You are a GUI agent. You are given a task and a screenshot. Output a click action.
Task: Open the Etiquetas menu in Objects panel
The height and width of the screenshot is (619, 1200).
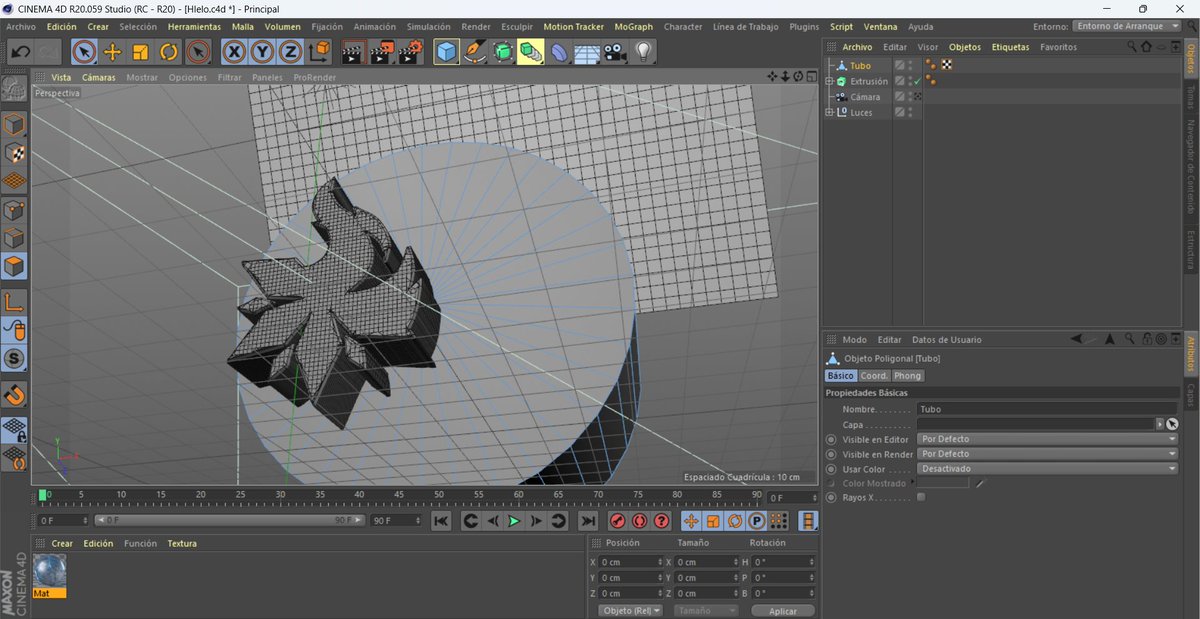tap(1010, 47)
